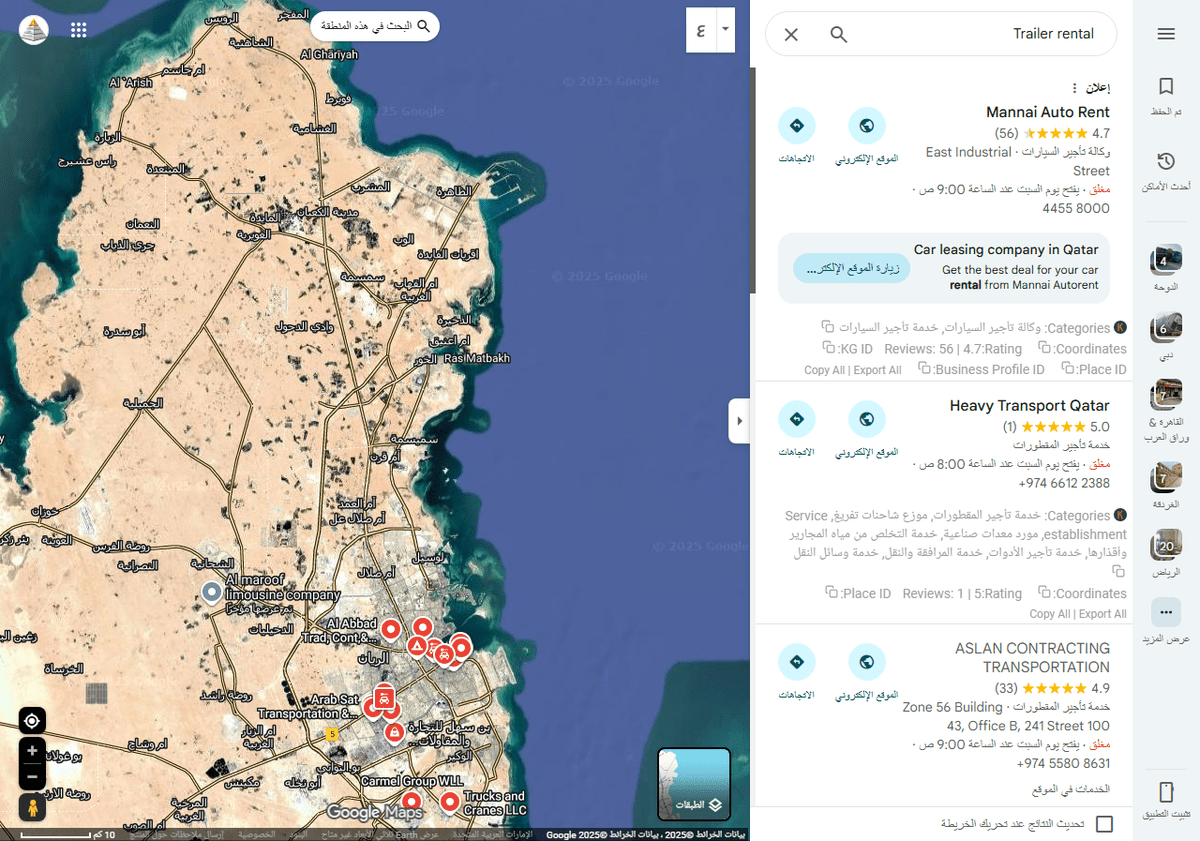Open the Mannai Auto Rent result title

(x=1047, y=112)
